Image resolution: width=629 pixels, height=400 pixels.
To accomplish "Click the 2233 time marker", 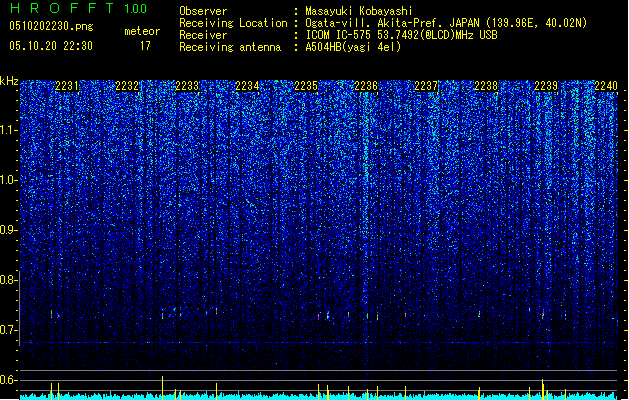I will click(187, 86).
